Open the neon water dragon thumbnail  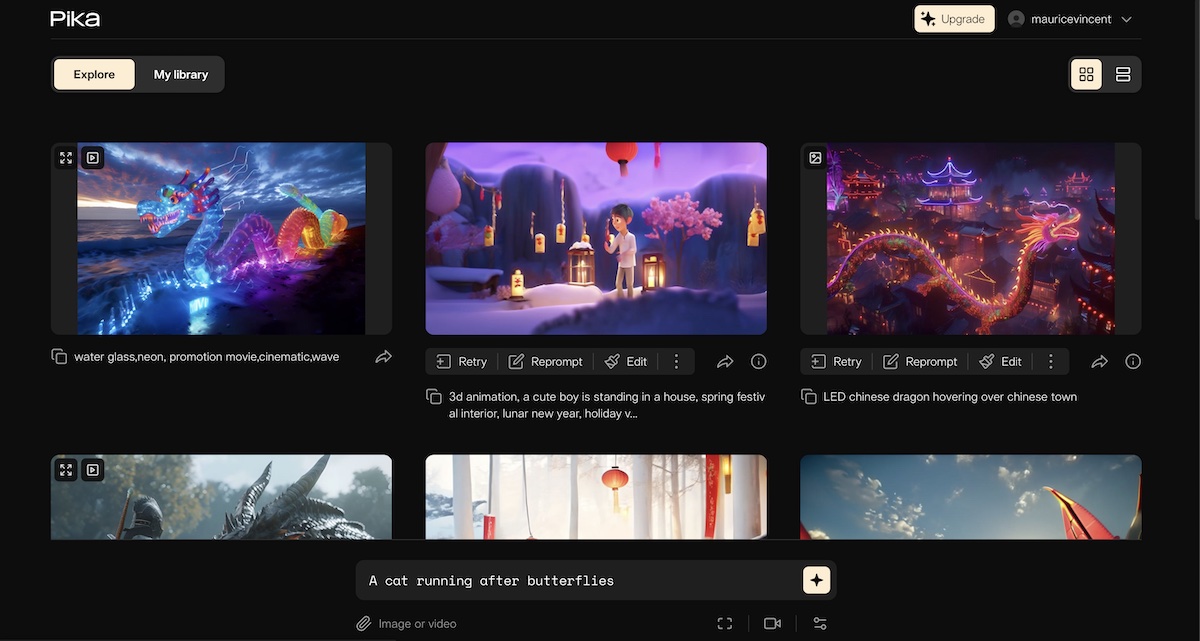221,238
